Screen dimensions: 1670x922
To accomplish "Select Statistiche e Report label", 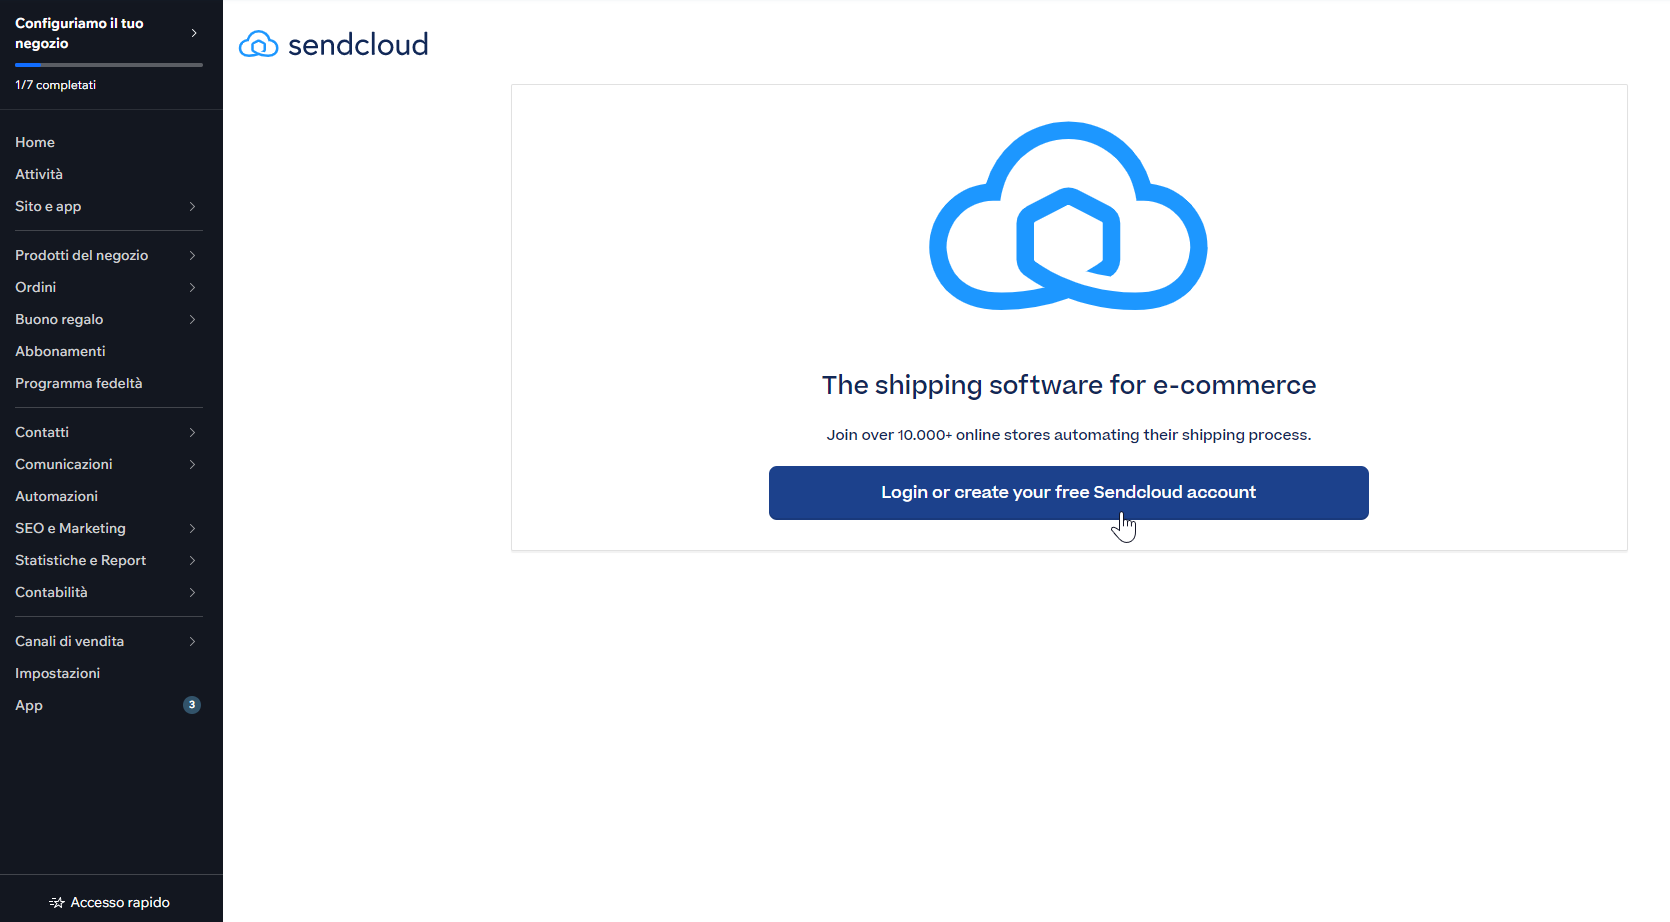I will tap(81, 560).
